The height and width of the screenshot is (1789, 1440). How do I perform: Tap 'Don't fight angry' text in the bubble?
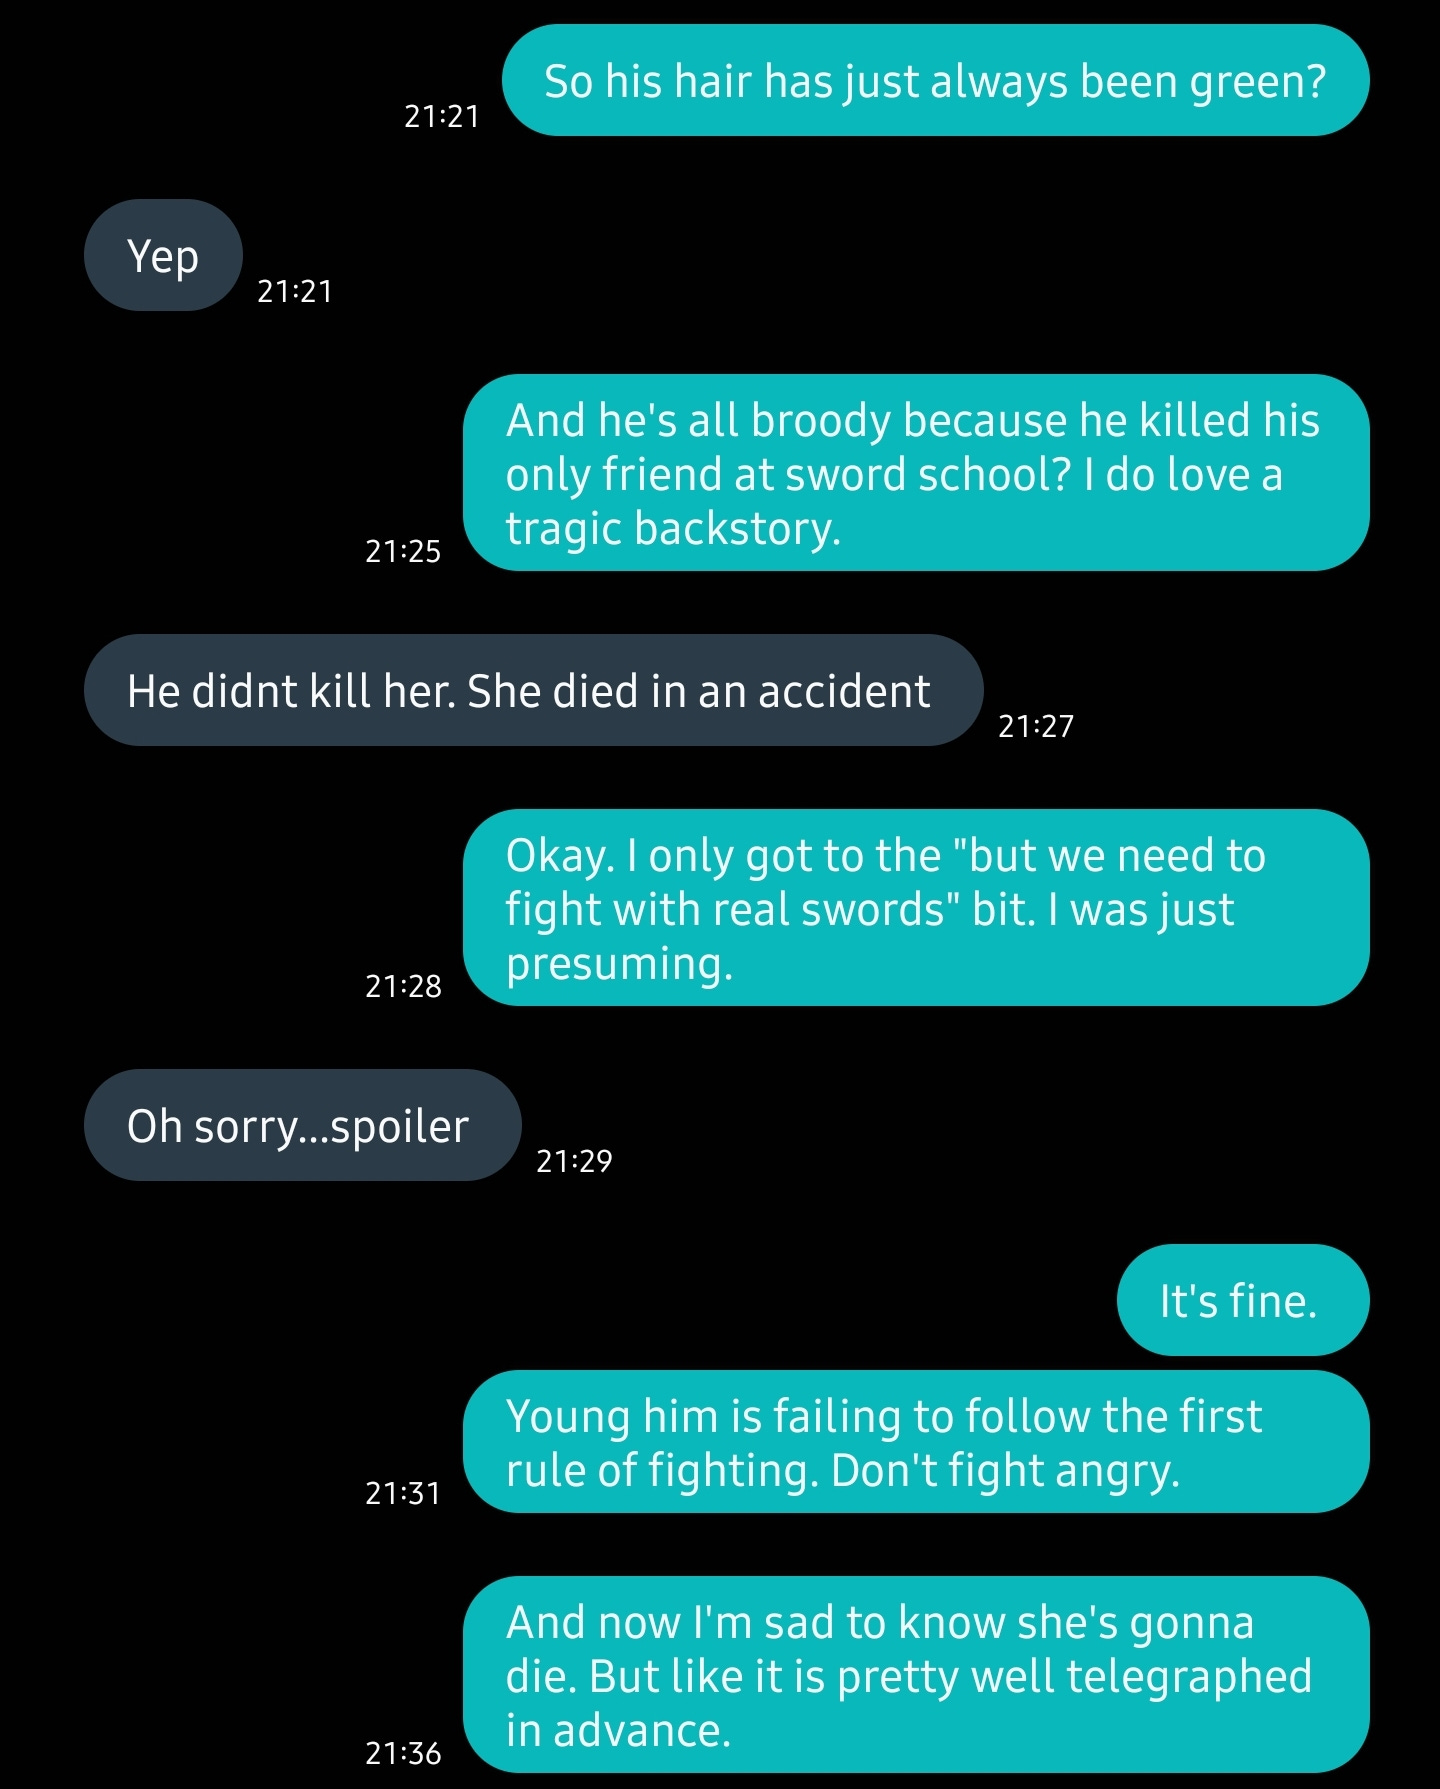coord(1005,1471)
